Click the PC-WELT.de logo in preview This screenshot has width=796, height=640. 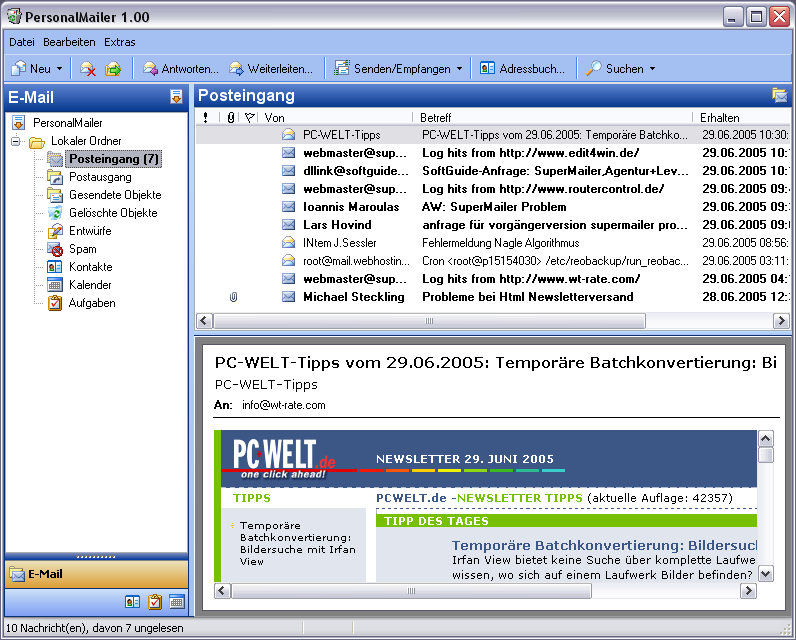click(x=284, y=458)
